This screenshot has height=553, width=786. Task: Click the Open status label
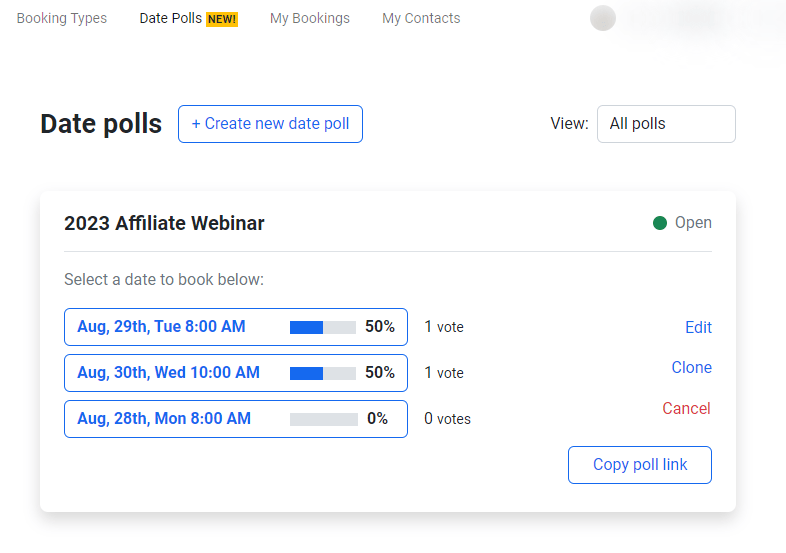click(x=693, y=223)
